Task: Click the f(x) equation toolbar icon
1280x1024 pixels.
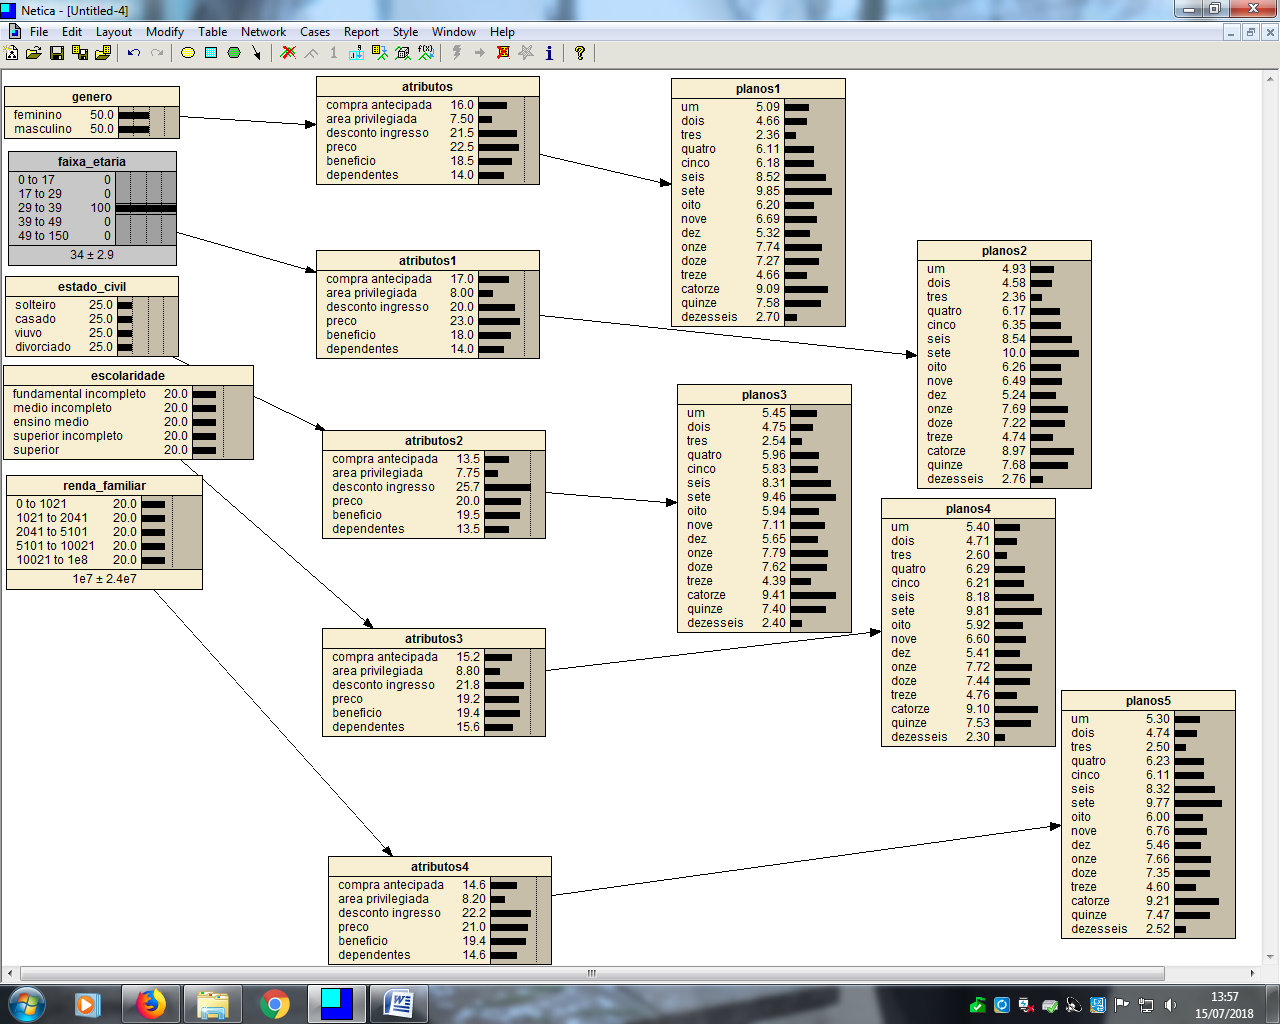Action: coord(426,52)
